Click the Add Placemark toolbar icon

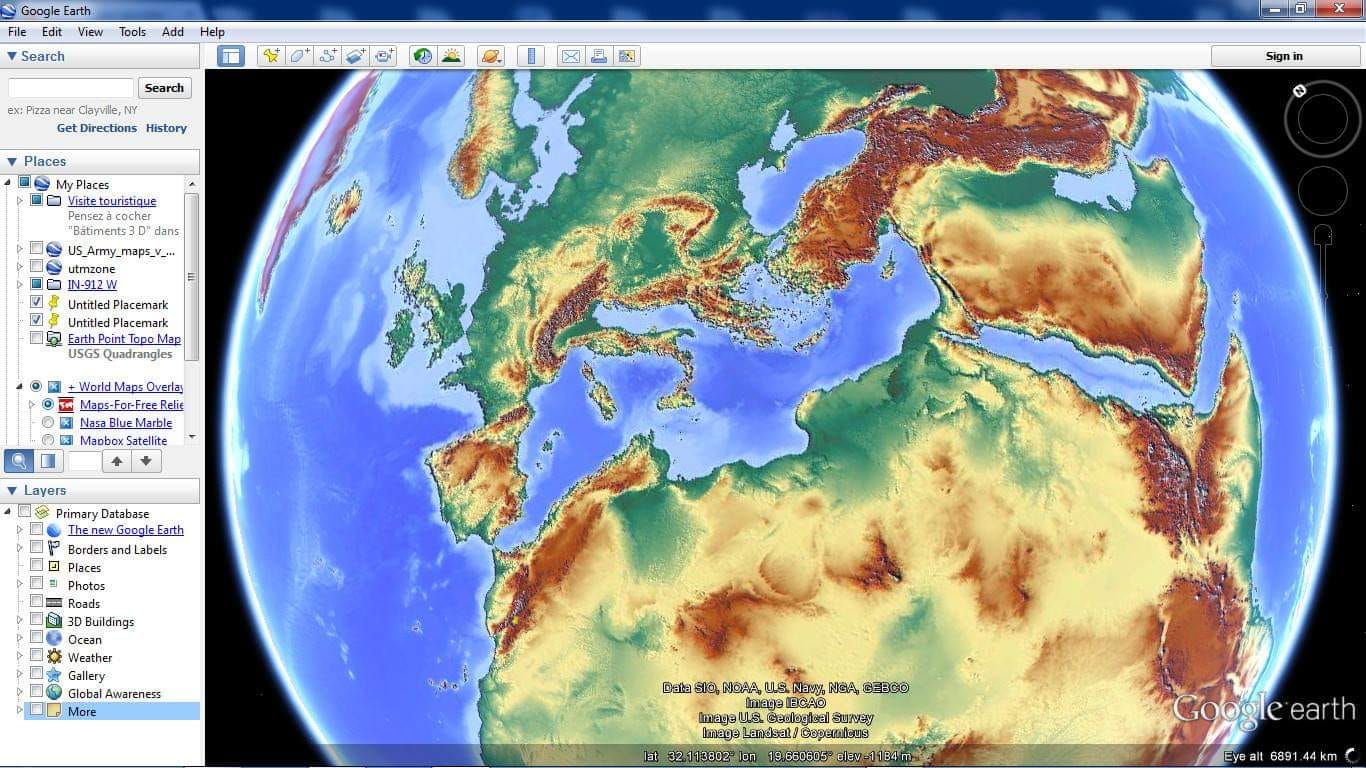tap(271, 56)
